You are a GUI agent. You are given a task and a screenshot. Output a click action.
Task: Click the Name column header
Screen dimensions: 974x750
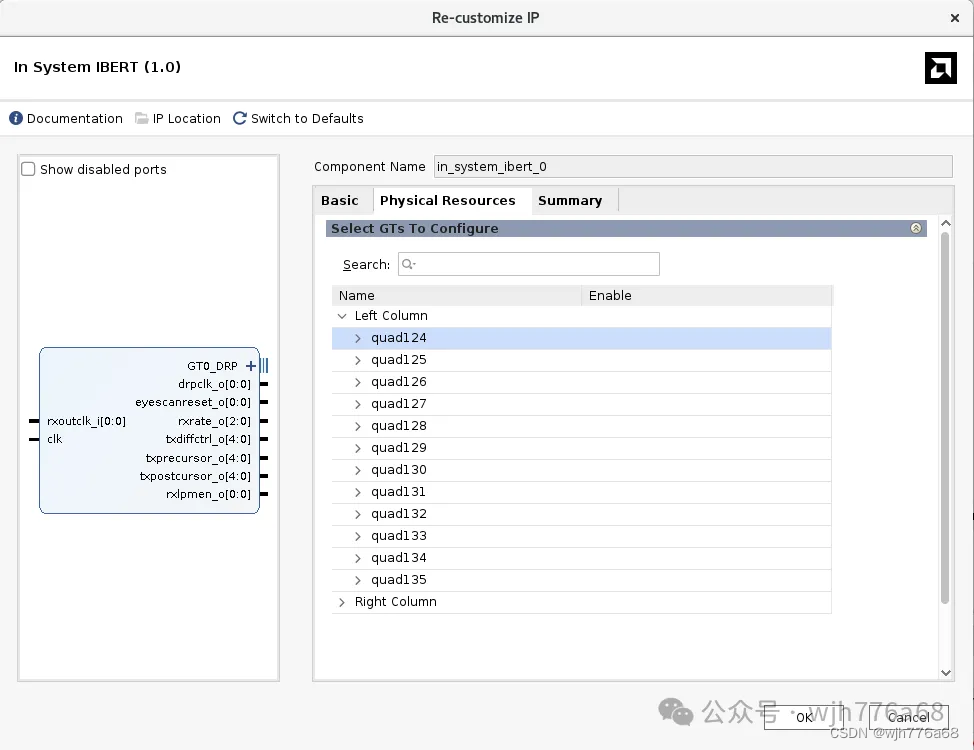[x=457, y=295]
